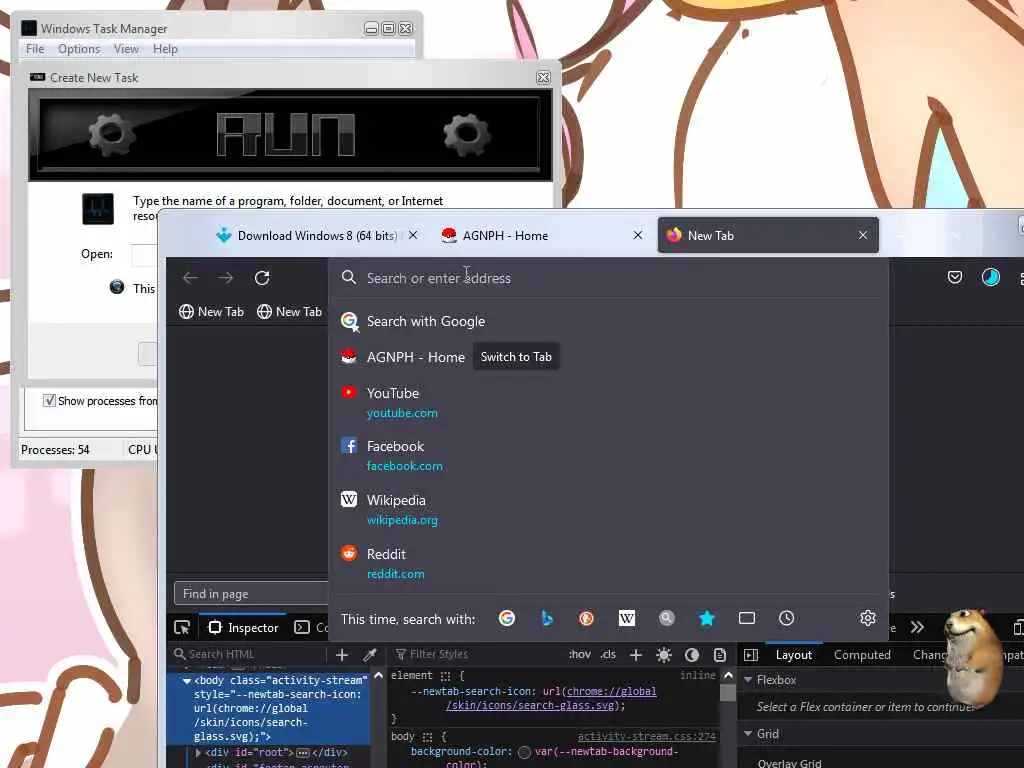Viewport: 1024px width, 768px height.
Task: Open the Computed sidebar tab
Action: click(x=862, y=654)
